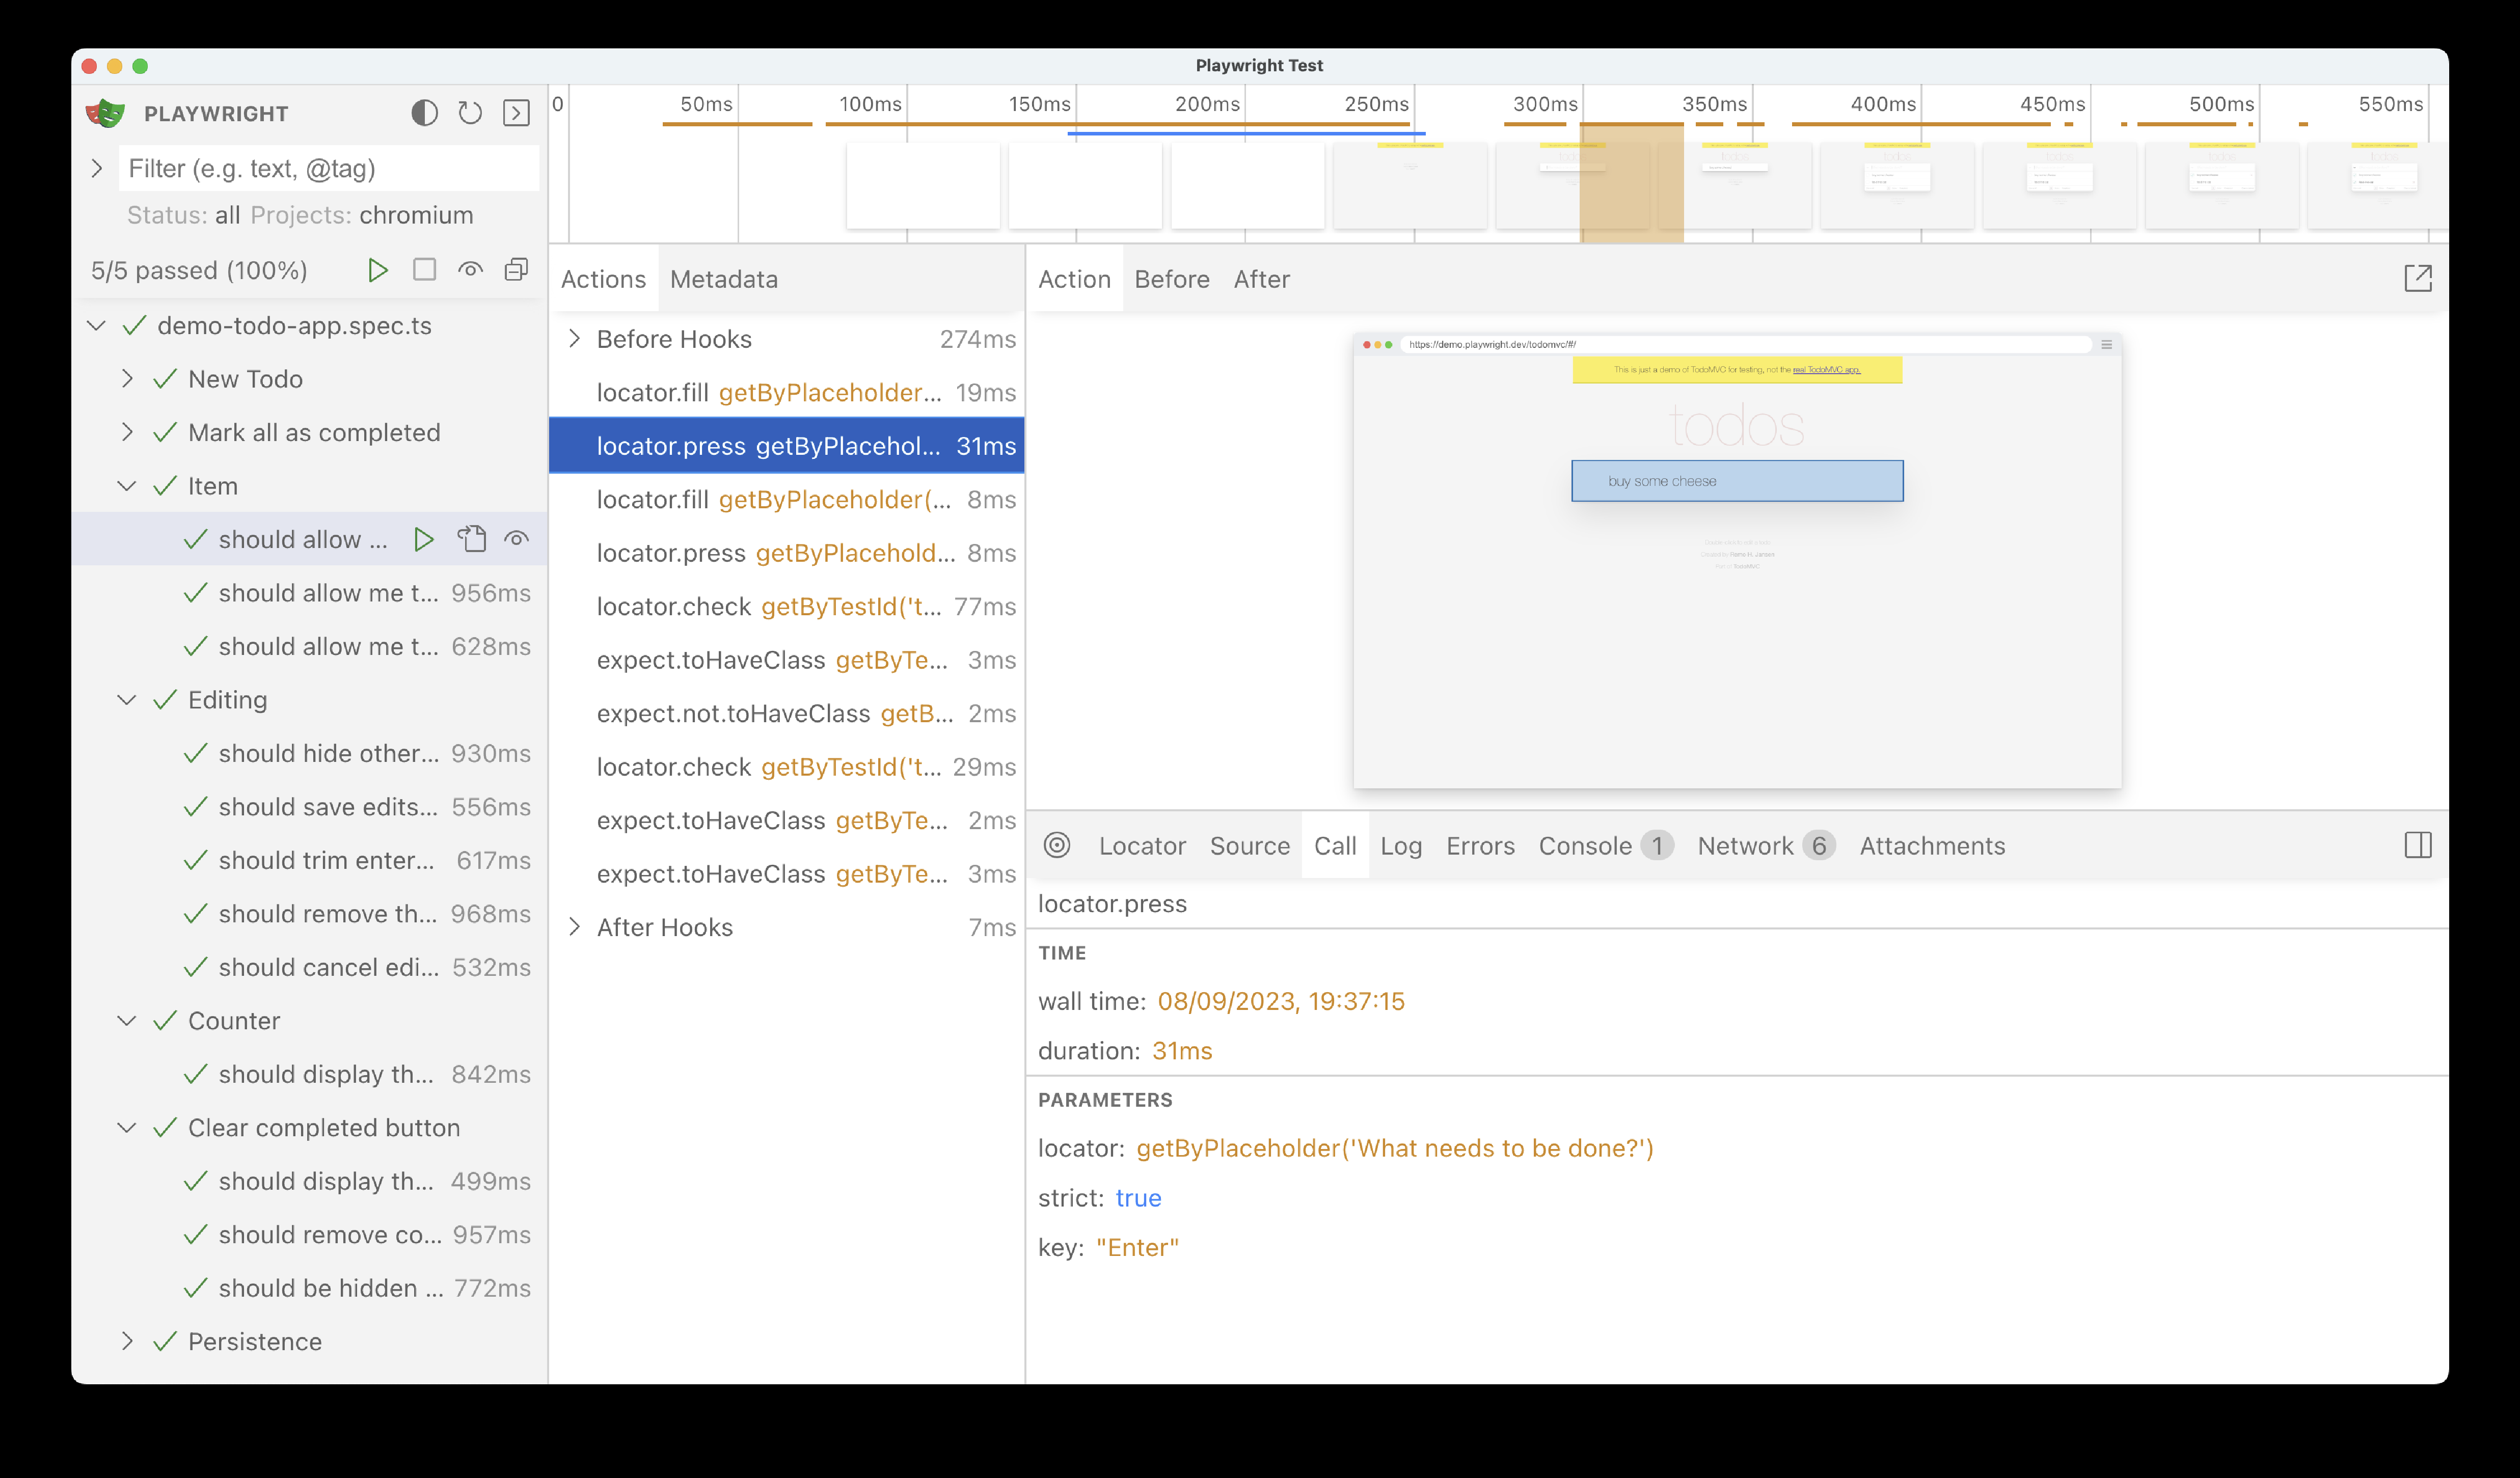
Task: Open the Attachments tab
Action: point(1932,846)
